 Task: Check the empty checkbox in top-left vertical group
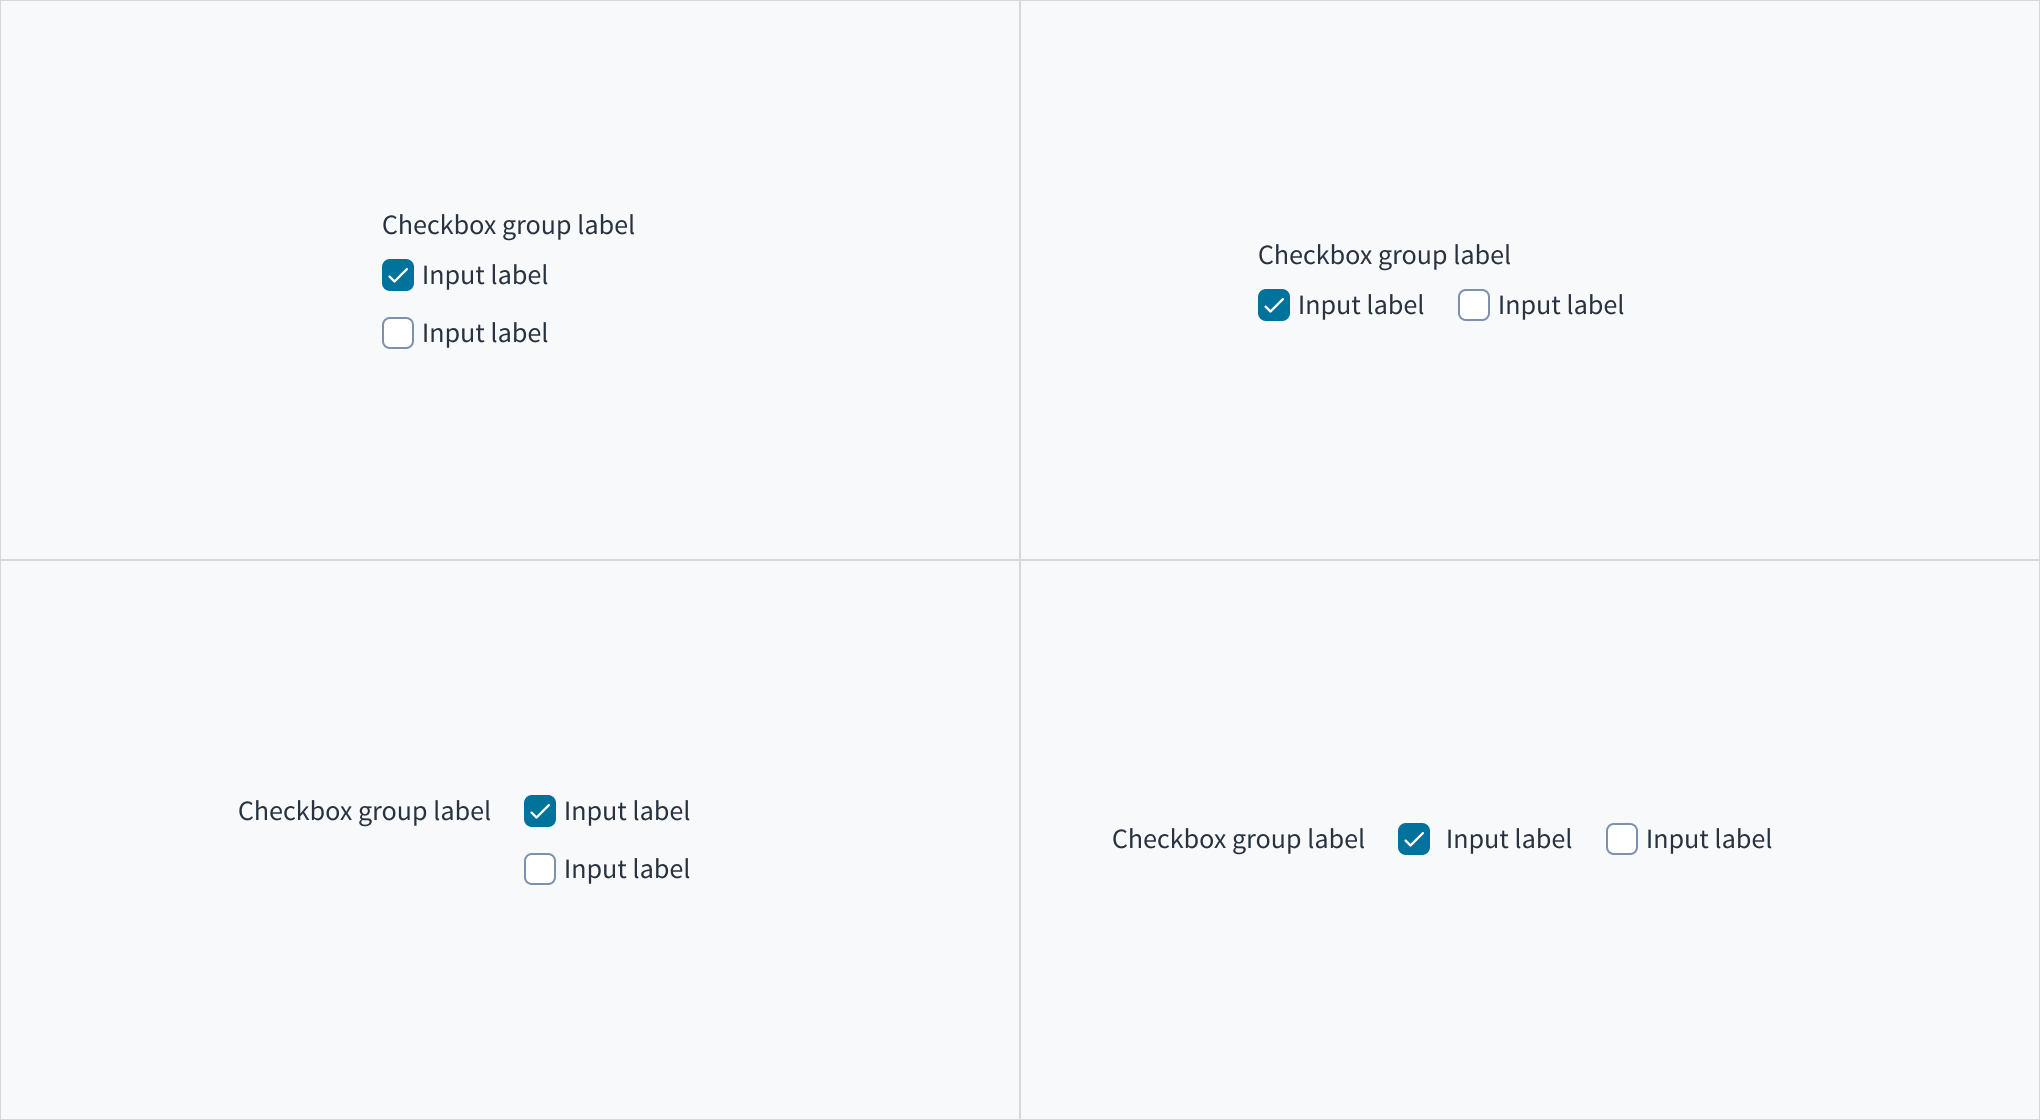point(397,333)
